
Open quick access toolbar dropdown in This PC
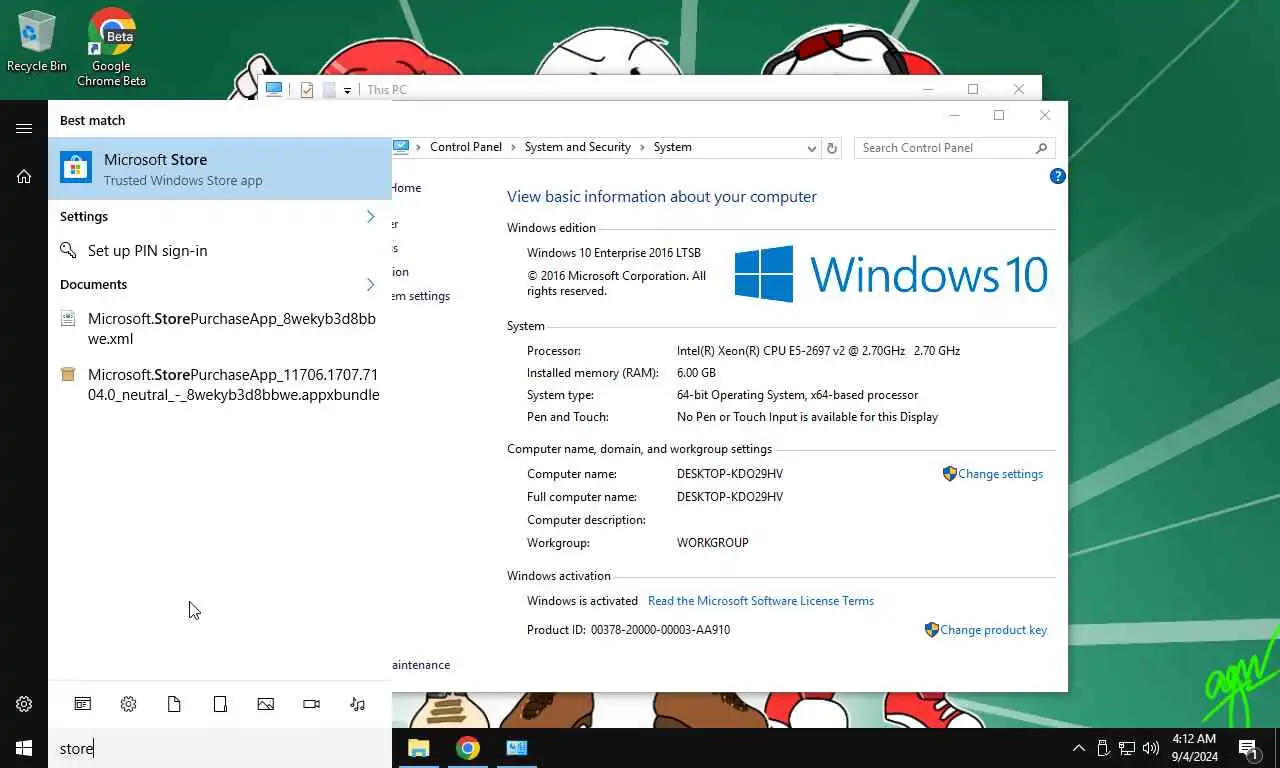pos(347,90)
